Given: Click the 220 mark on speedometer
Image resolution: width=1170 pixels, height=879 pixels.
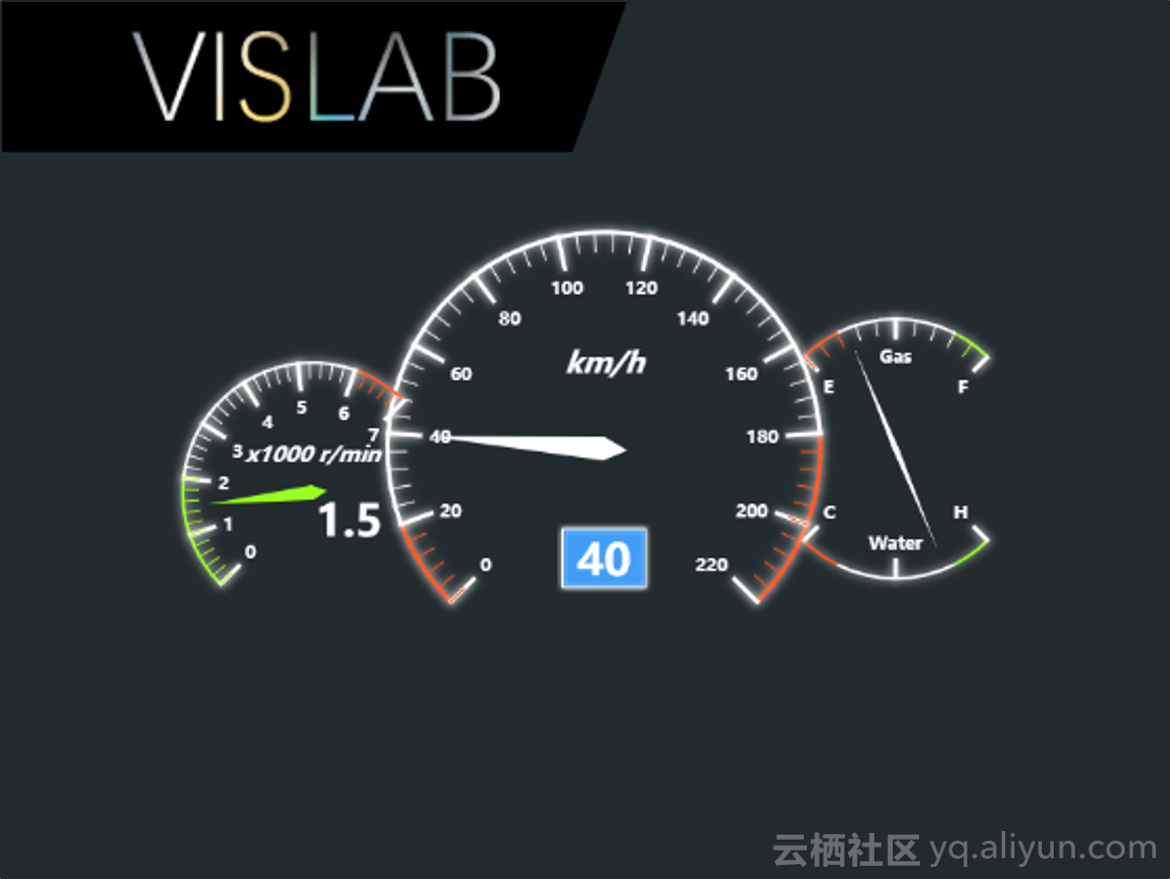Looking at the screenshot, I should [711, 565].
